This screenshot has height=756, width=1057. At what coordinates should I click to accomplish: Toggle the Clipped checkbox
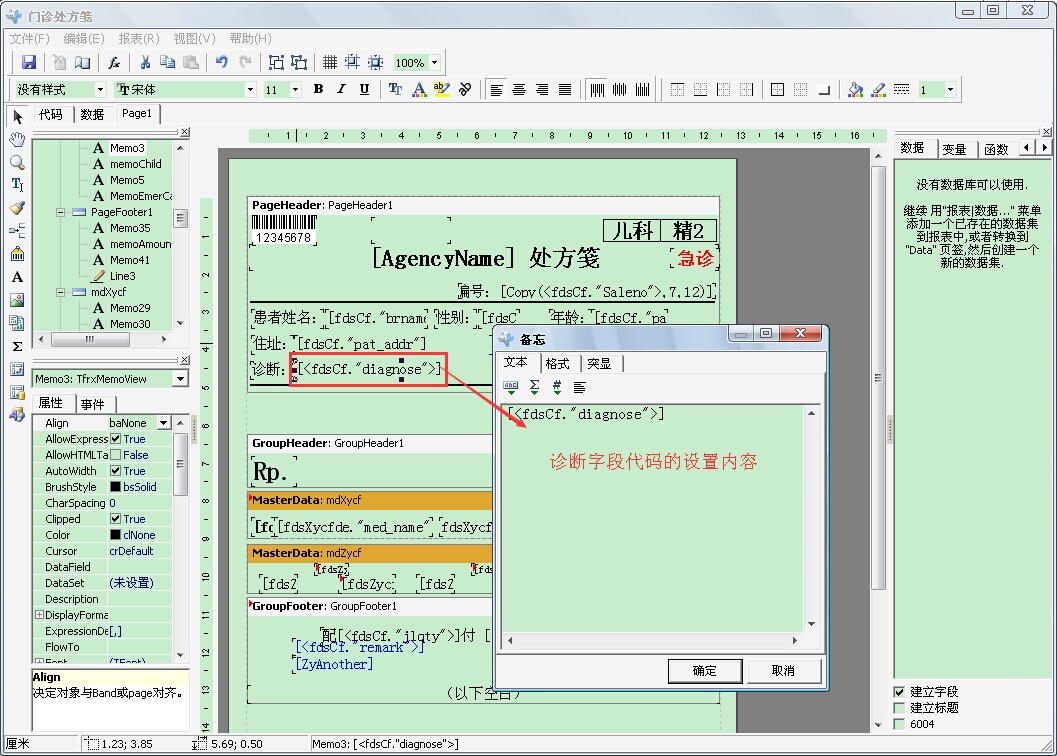[x=115, y=519]
